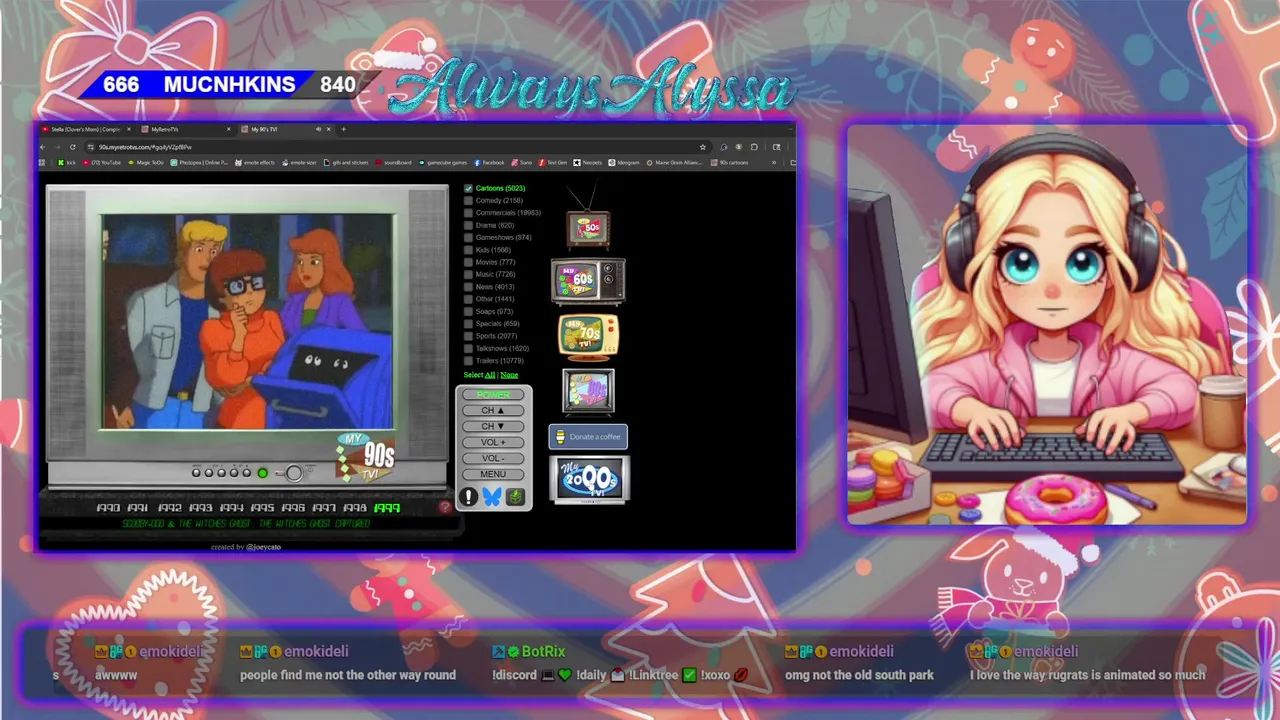Check the Trailers category checkbox
Image resolution: width=1280 pixels, height=720 pixels.
pyautogui.click(x=468, y=360)
